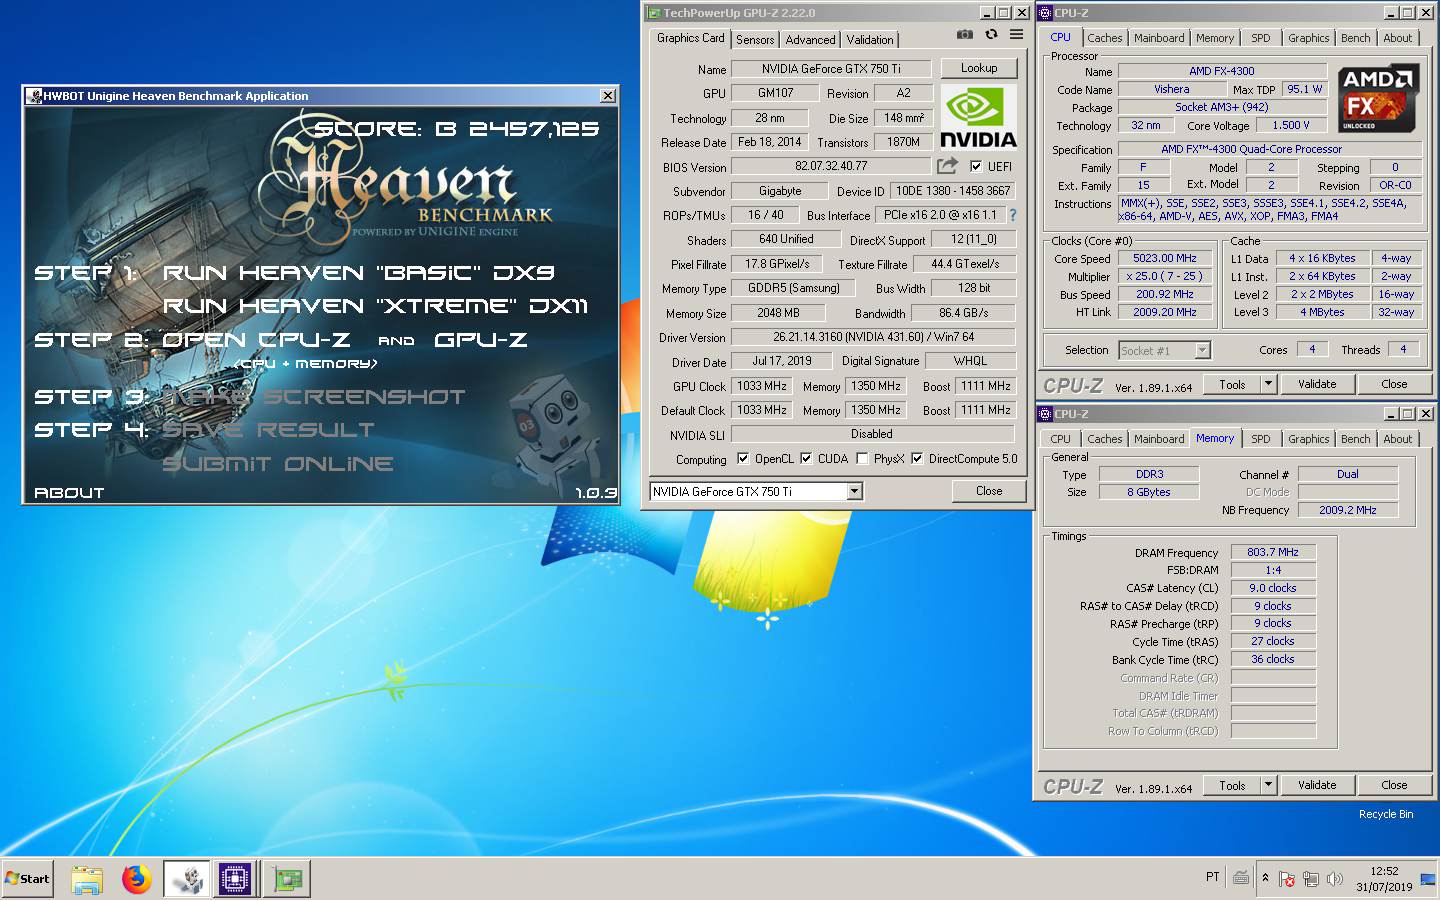
Task: Click Submit Online in Heaven app
Action: [278, 464]
